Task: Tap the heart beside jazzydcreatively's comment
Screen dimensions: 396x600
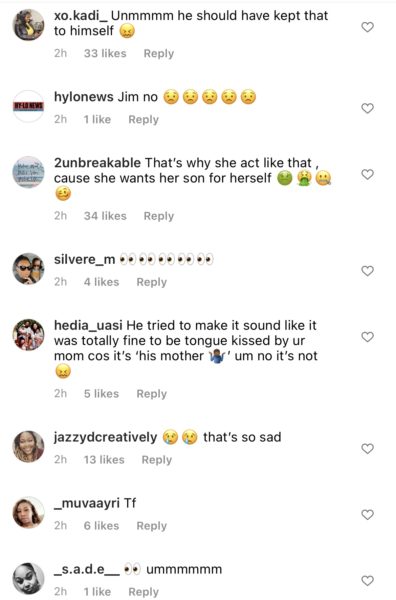Action: pos(367,449)
